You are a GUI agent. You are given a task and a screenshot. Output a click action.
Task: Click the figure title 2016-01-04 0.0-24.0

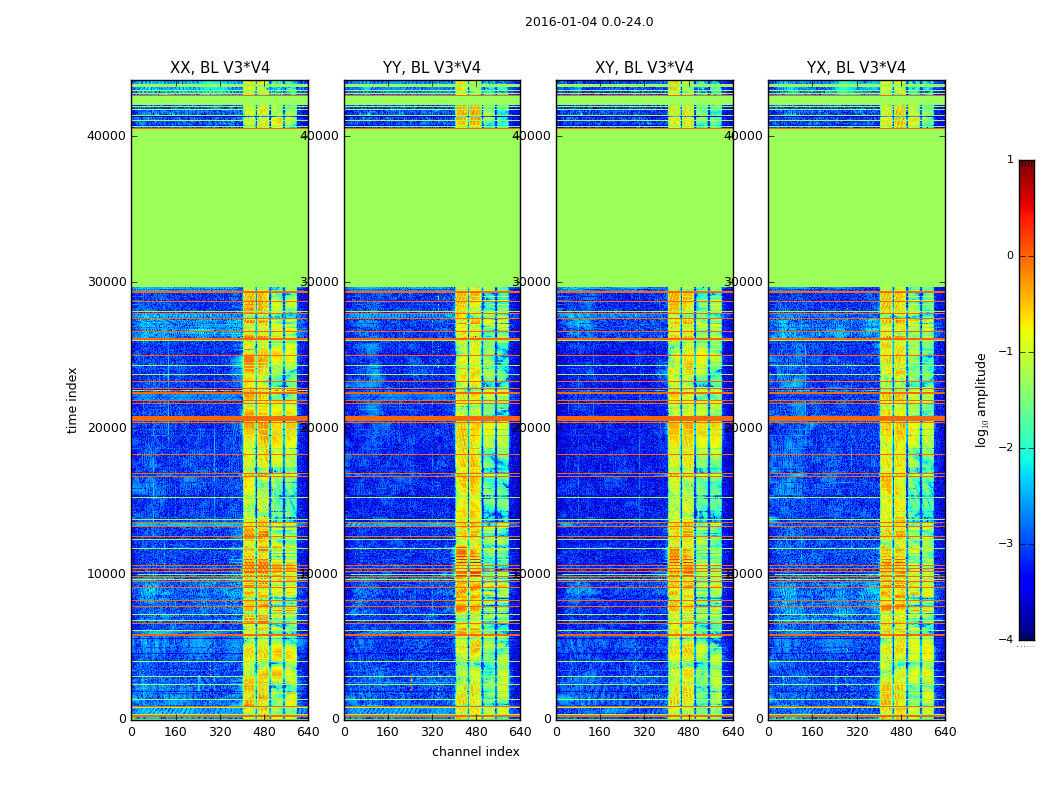pos(589,22)
